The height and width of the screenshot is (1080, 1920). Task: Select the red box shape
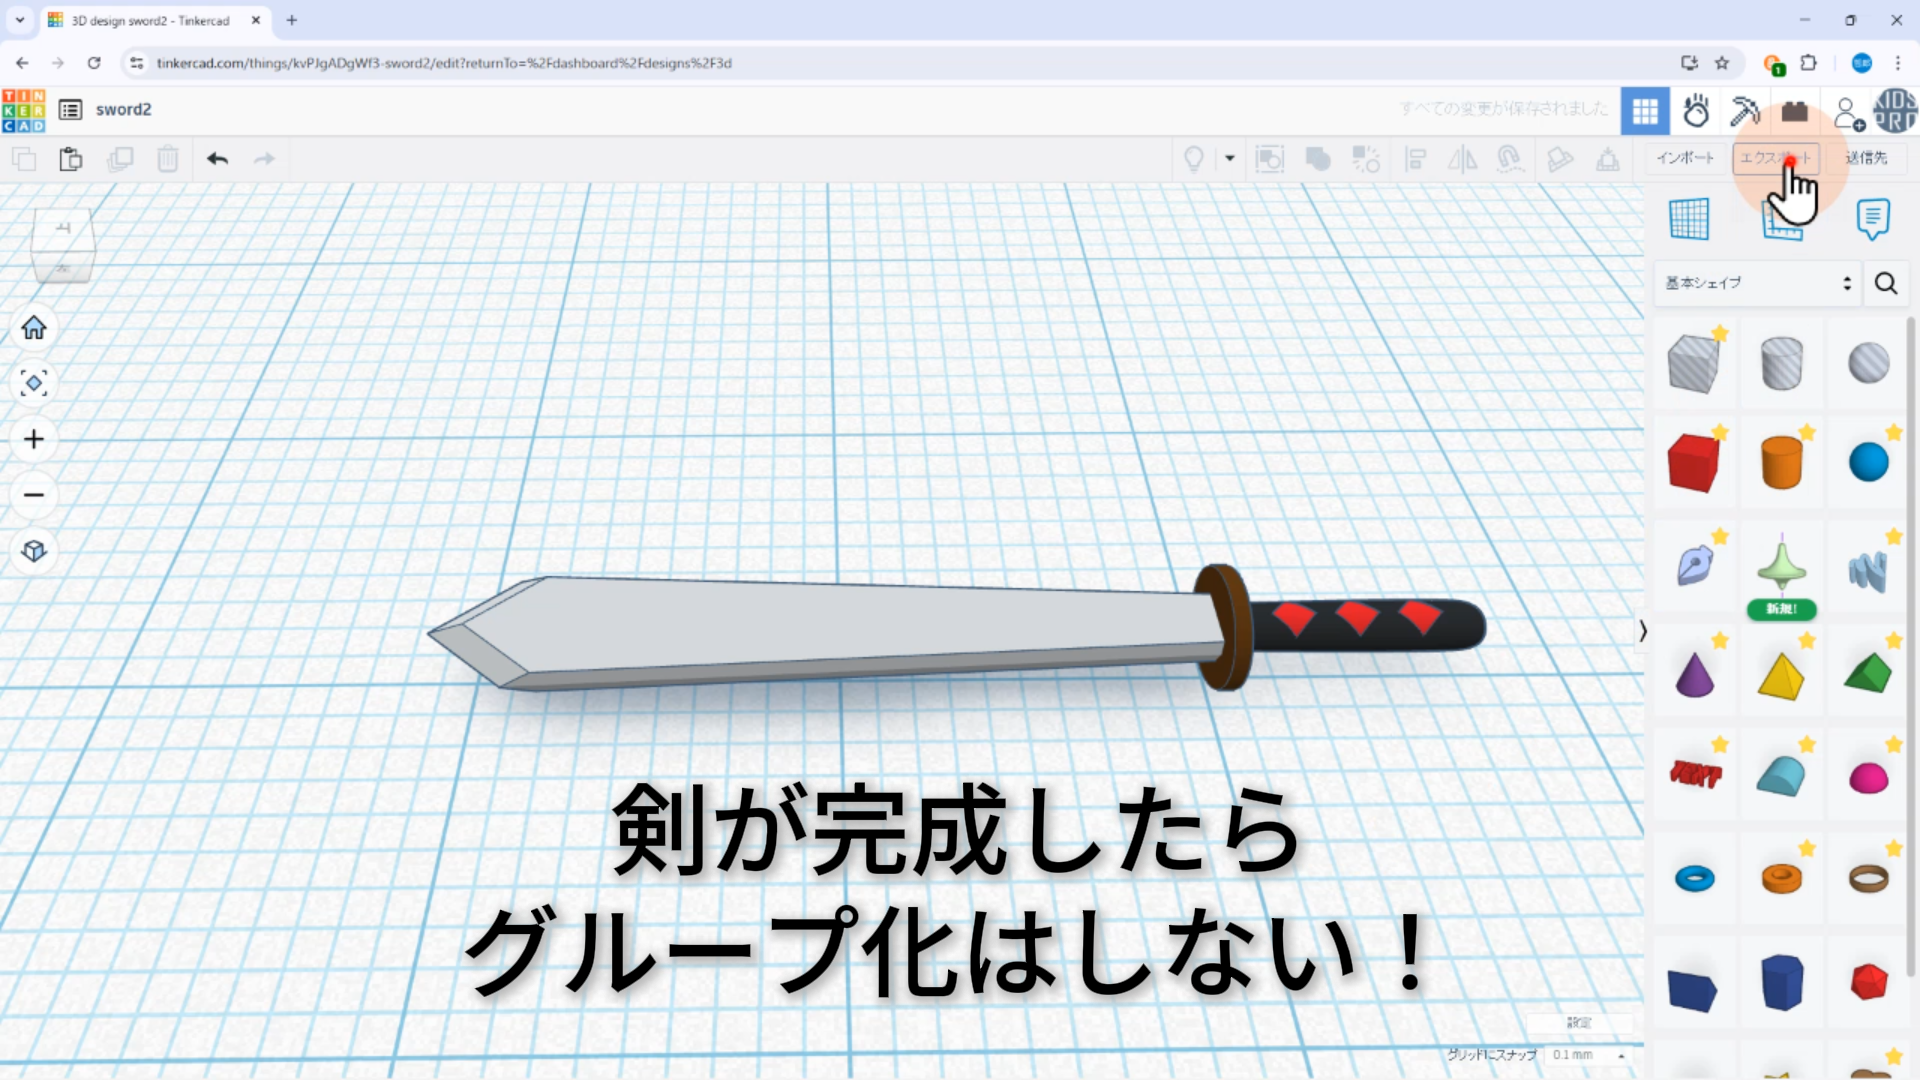point(1693,463)
